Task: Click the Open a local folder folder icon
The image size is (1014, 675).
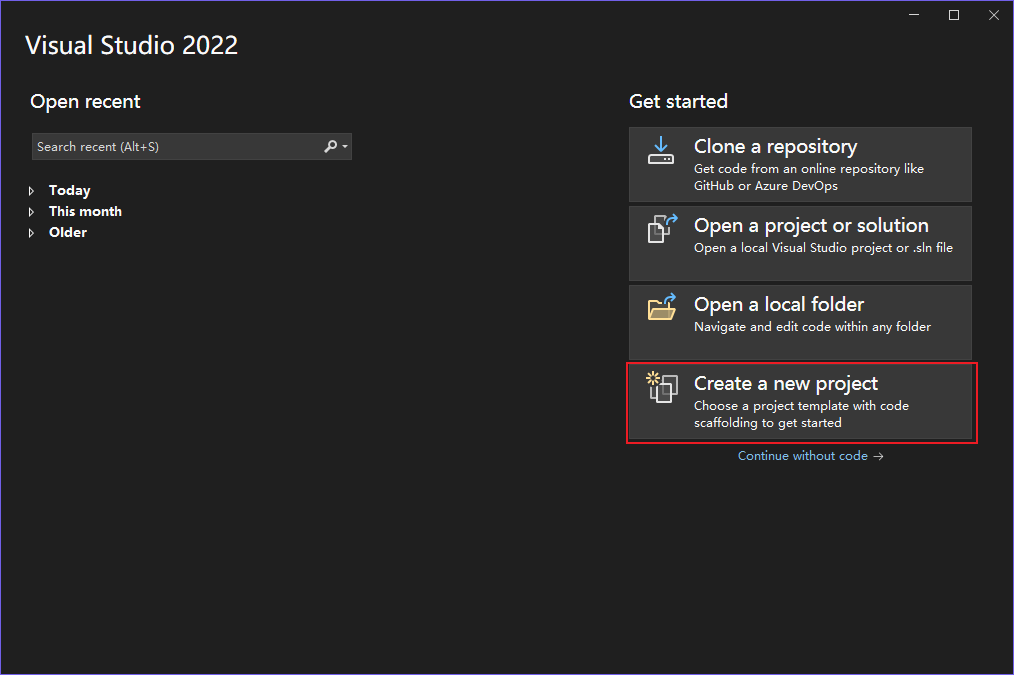Action: coord(661,309)
